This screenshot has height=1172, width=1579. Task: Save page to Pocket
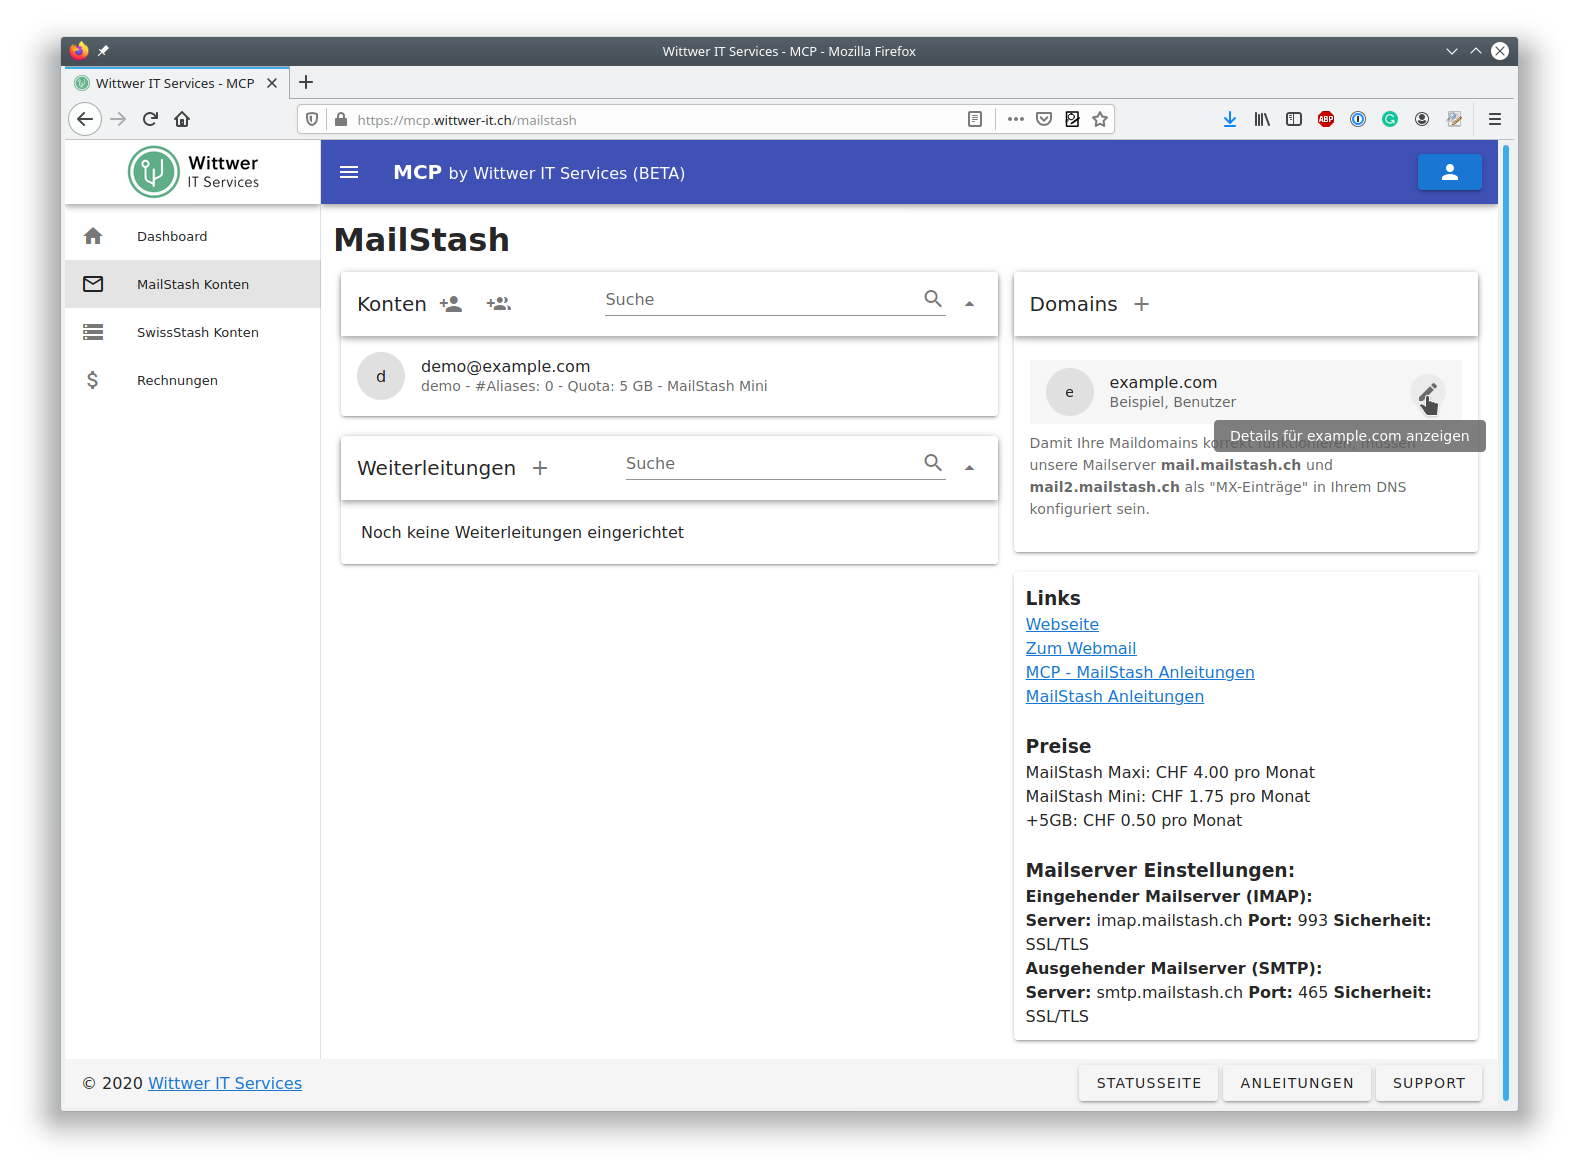1044,119
